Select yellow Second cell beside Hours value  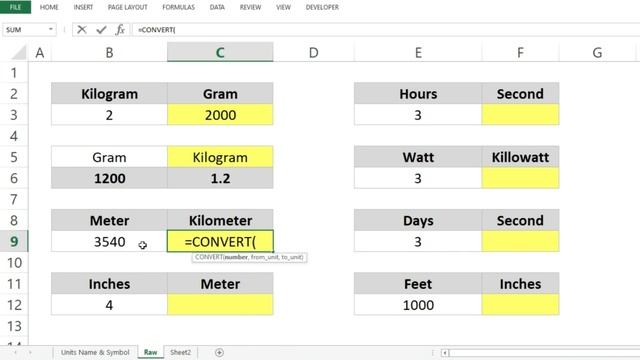520,115
